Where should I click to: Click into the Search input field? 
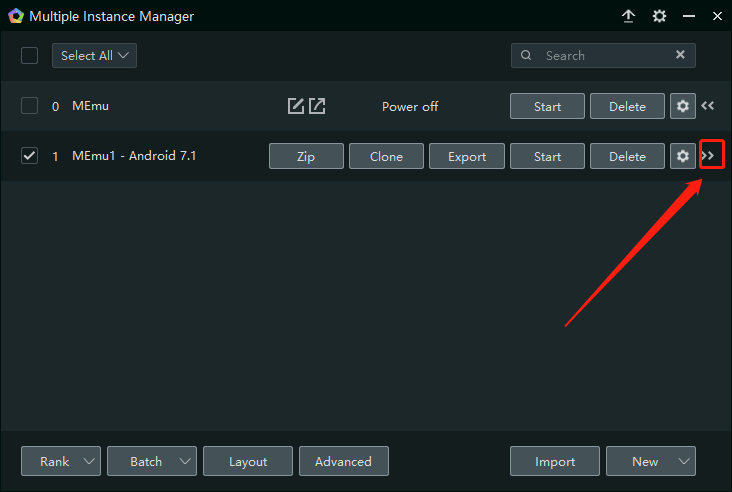(x=605, y=56)
